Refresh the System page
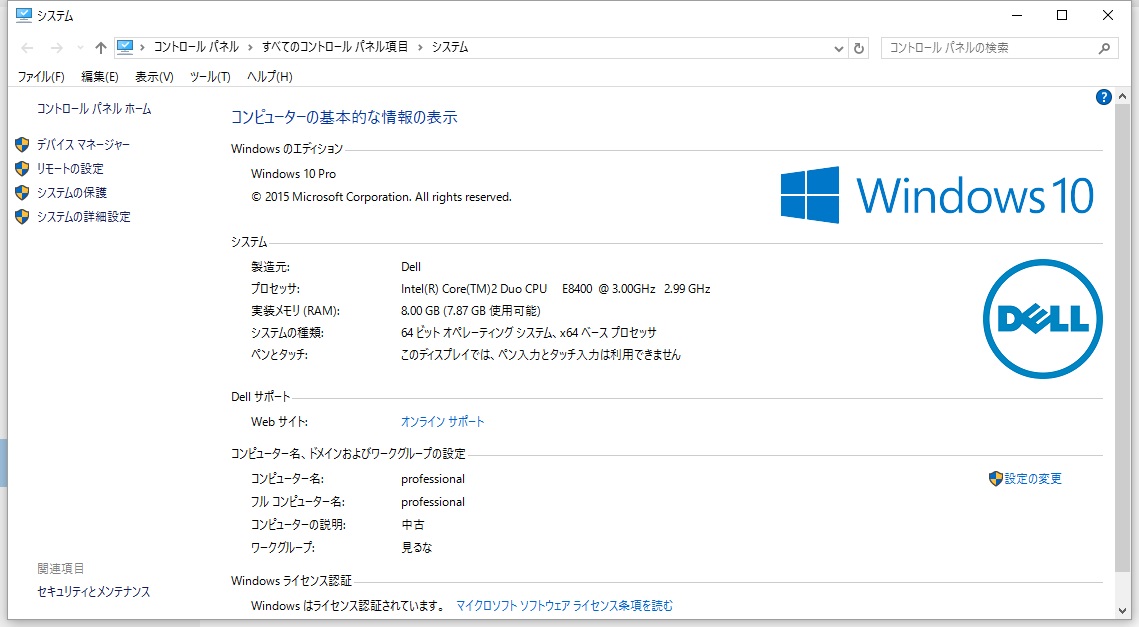The height and width of the screenshot is (627, 1139). [859, 49]
